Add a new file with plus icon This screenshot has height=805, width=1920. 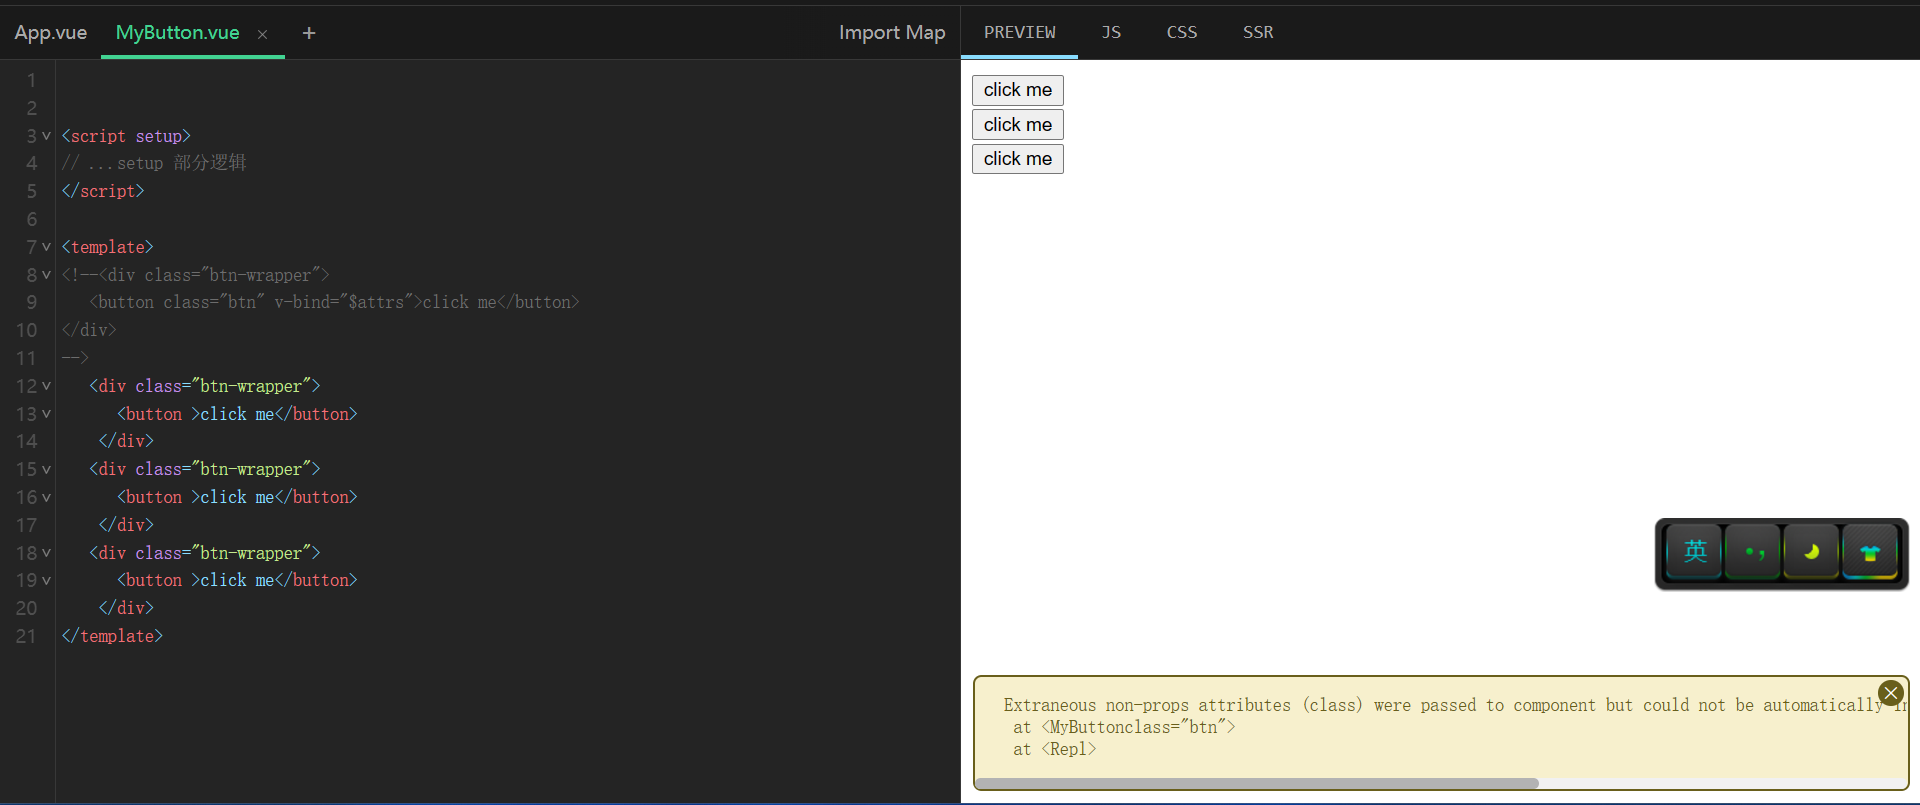[309, 33]
